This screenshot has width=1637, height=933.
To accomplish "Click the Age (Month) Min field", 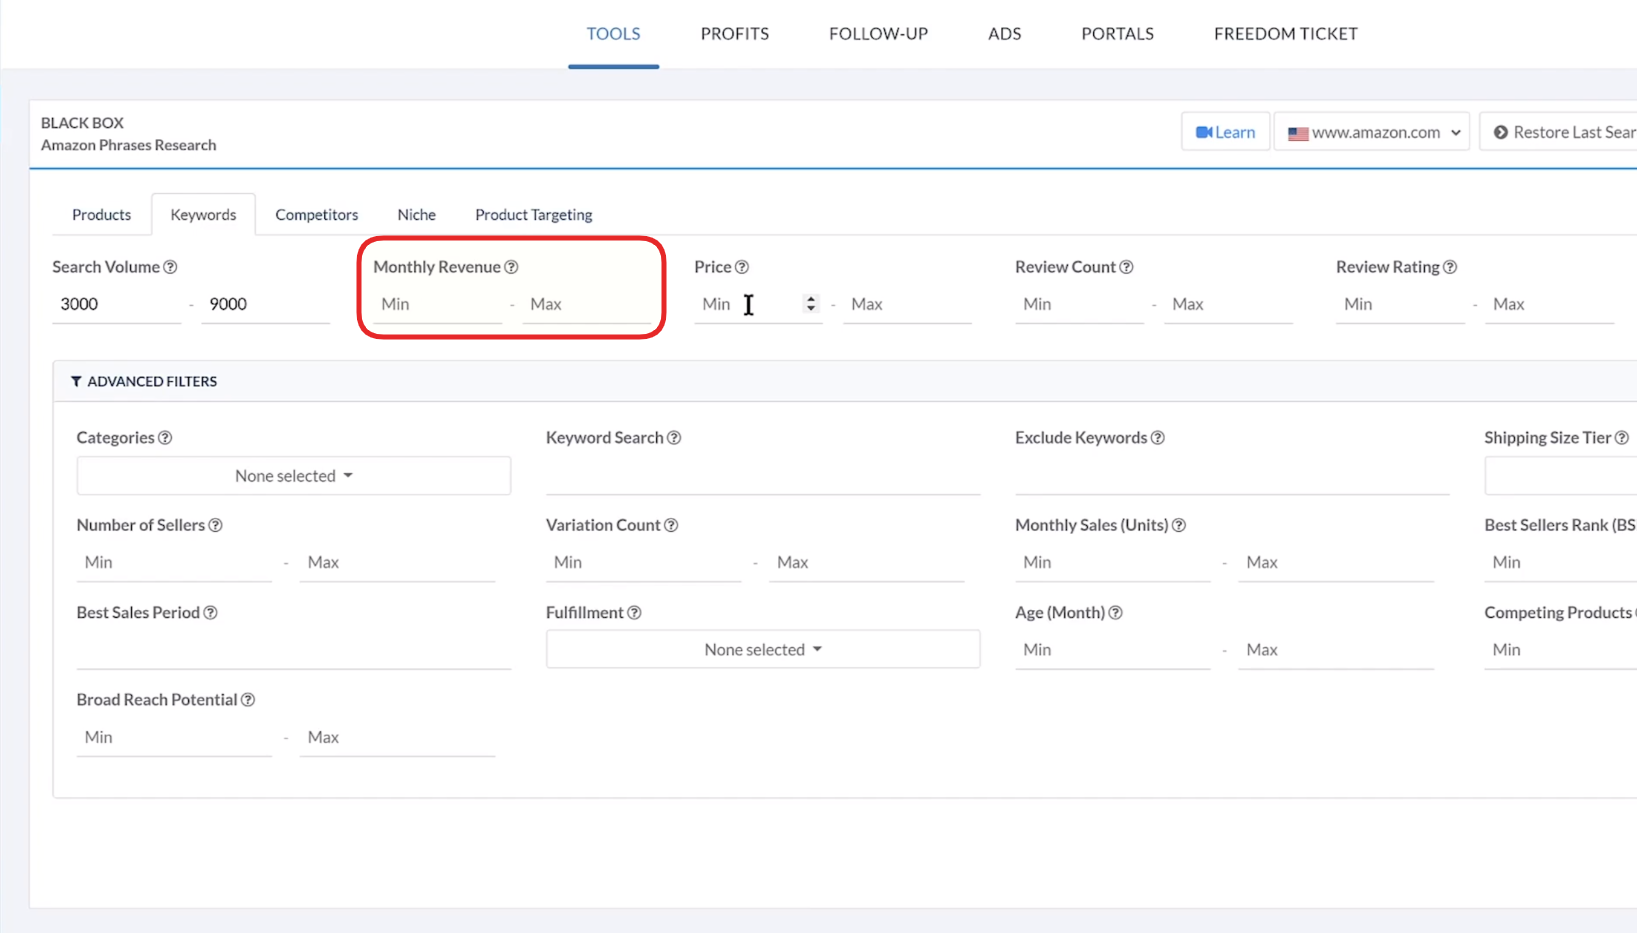I will coord(1112,650).
